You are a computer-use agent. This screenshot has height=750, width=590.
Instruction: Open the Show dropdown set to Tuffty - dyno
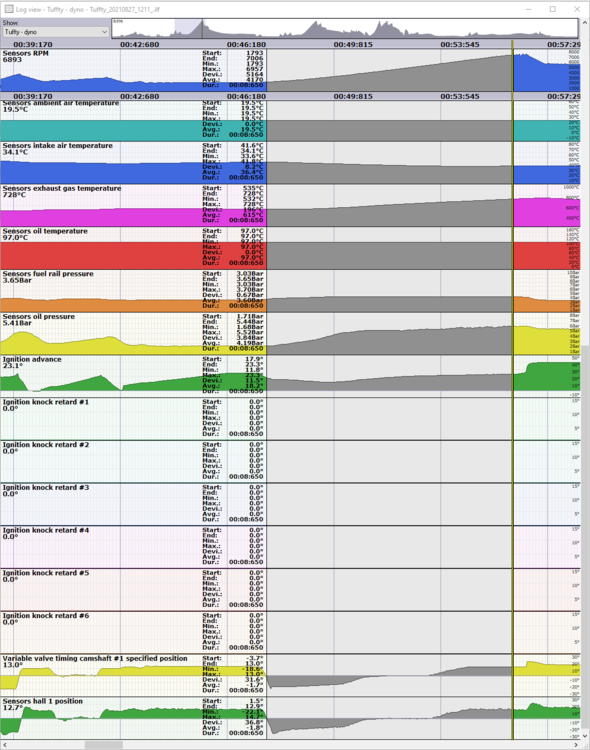tap(55, 32)
